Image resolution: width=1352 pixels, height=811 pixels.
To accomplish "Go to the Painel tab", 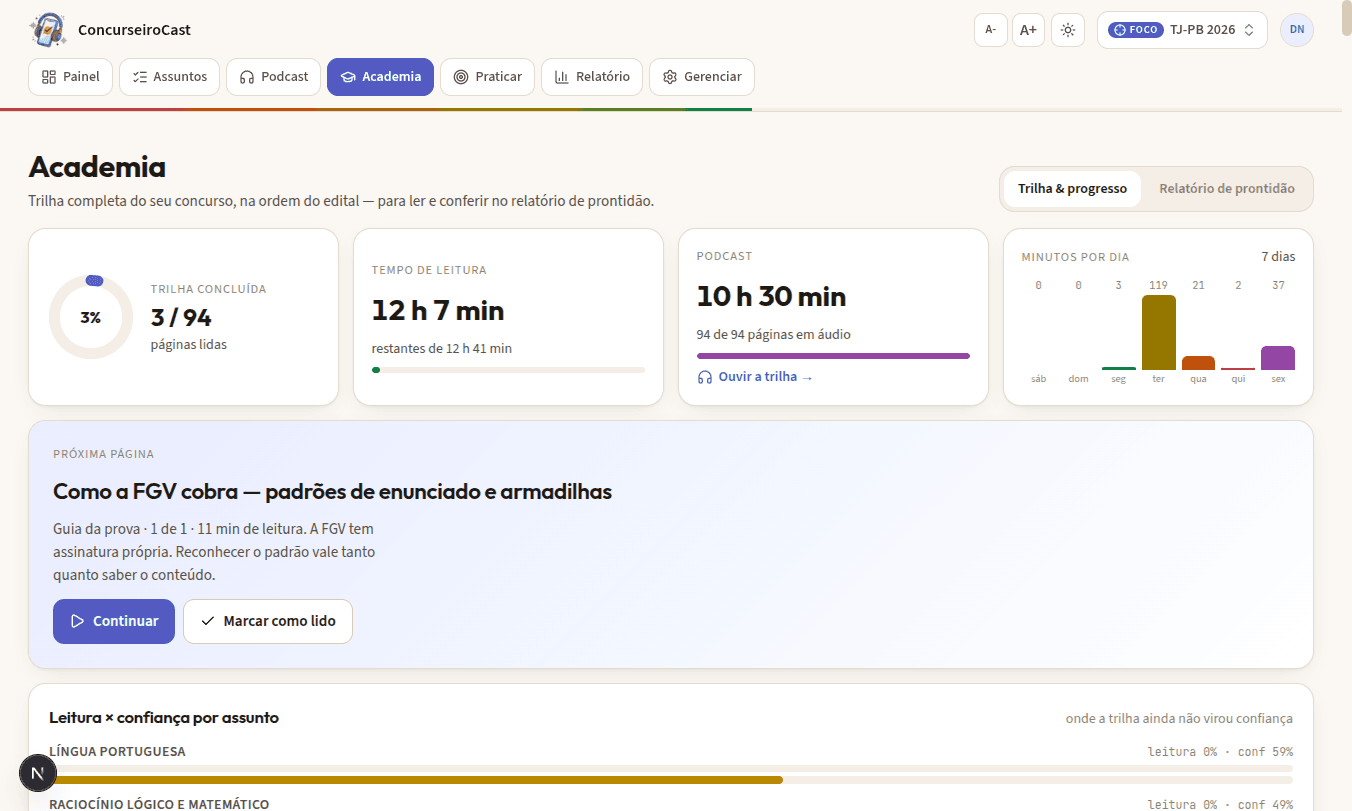I will tap(70, 77).
